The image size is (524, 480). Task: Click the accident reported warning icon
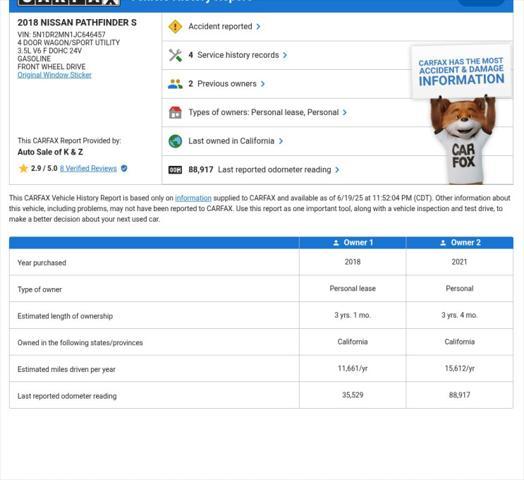(x=175, y=27)
